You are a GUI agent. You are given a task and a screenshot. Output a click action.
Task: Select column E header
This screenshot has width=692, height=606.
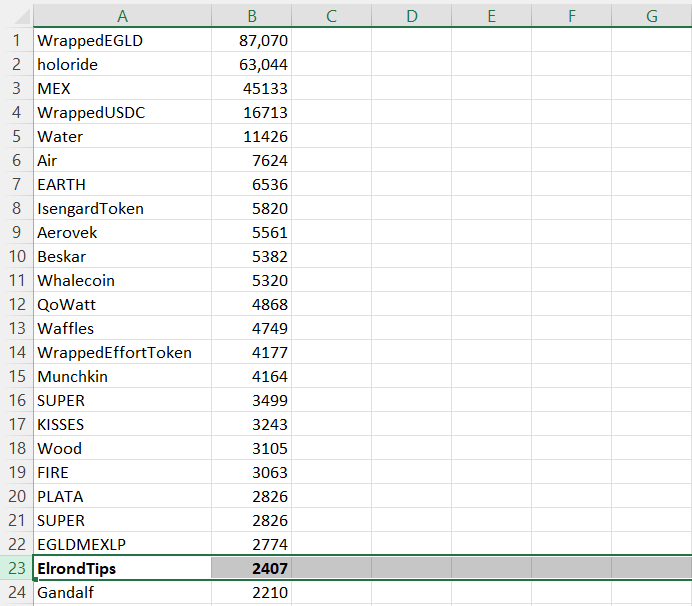point(491,16)
